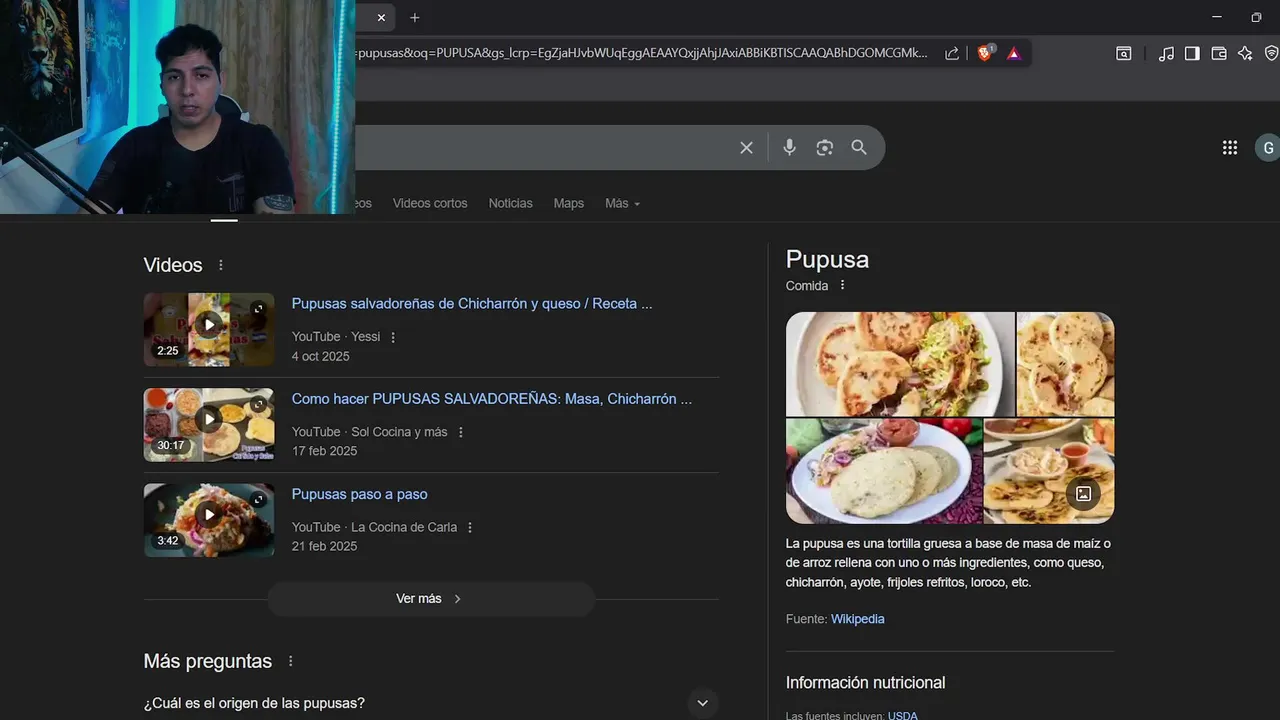Viewport: 1280px width, 720px height.
Task: Click preview icon on the 3:42 video thumbnail
Action: point(258,499)
